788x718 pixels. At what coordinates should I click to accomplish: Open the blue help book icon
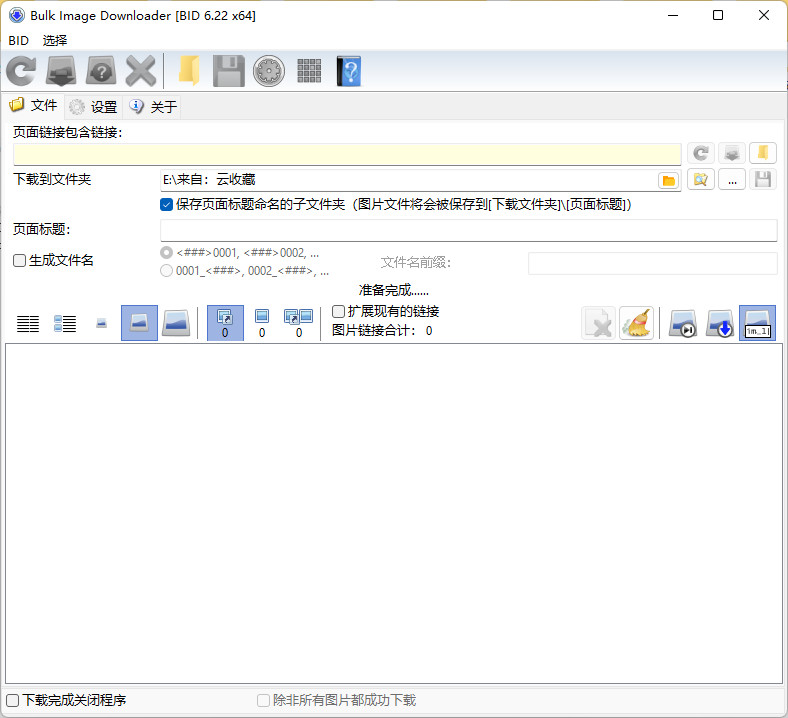[349, 71]
